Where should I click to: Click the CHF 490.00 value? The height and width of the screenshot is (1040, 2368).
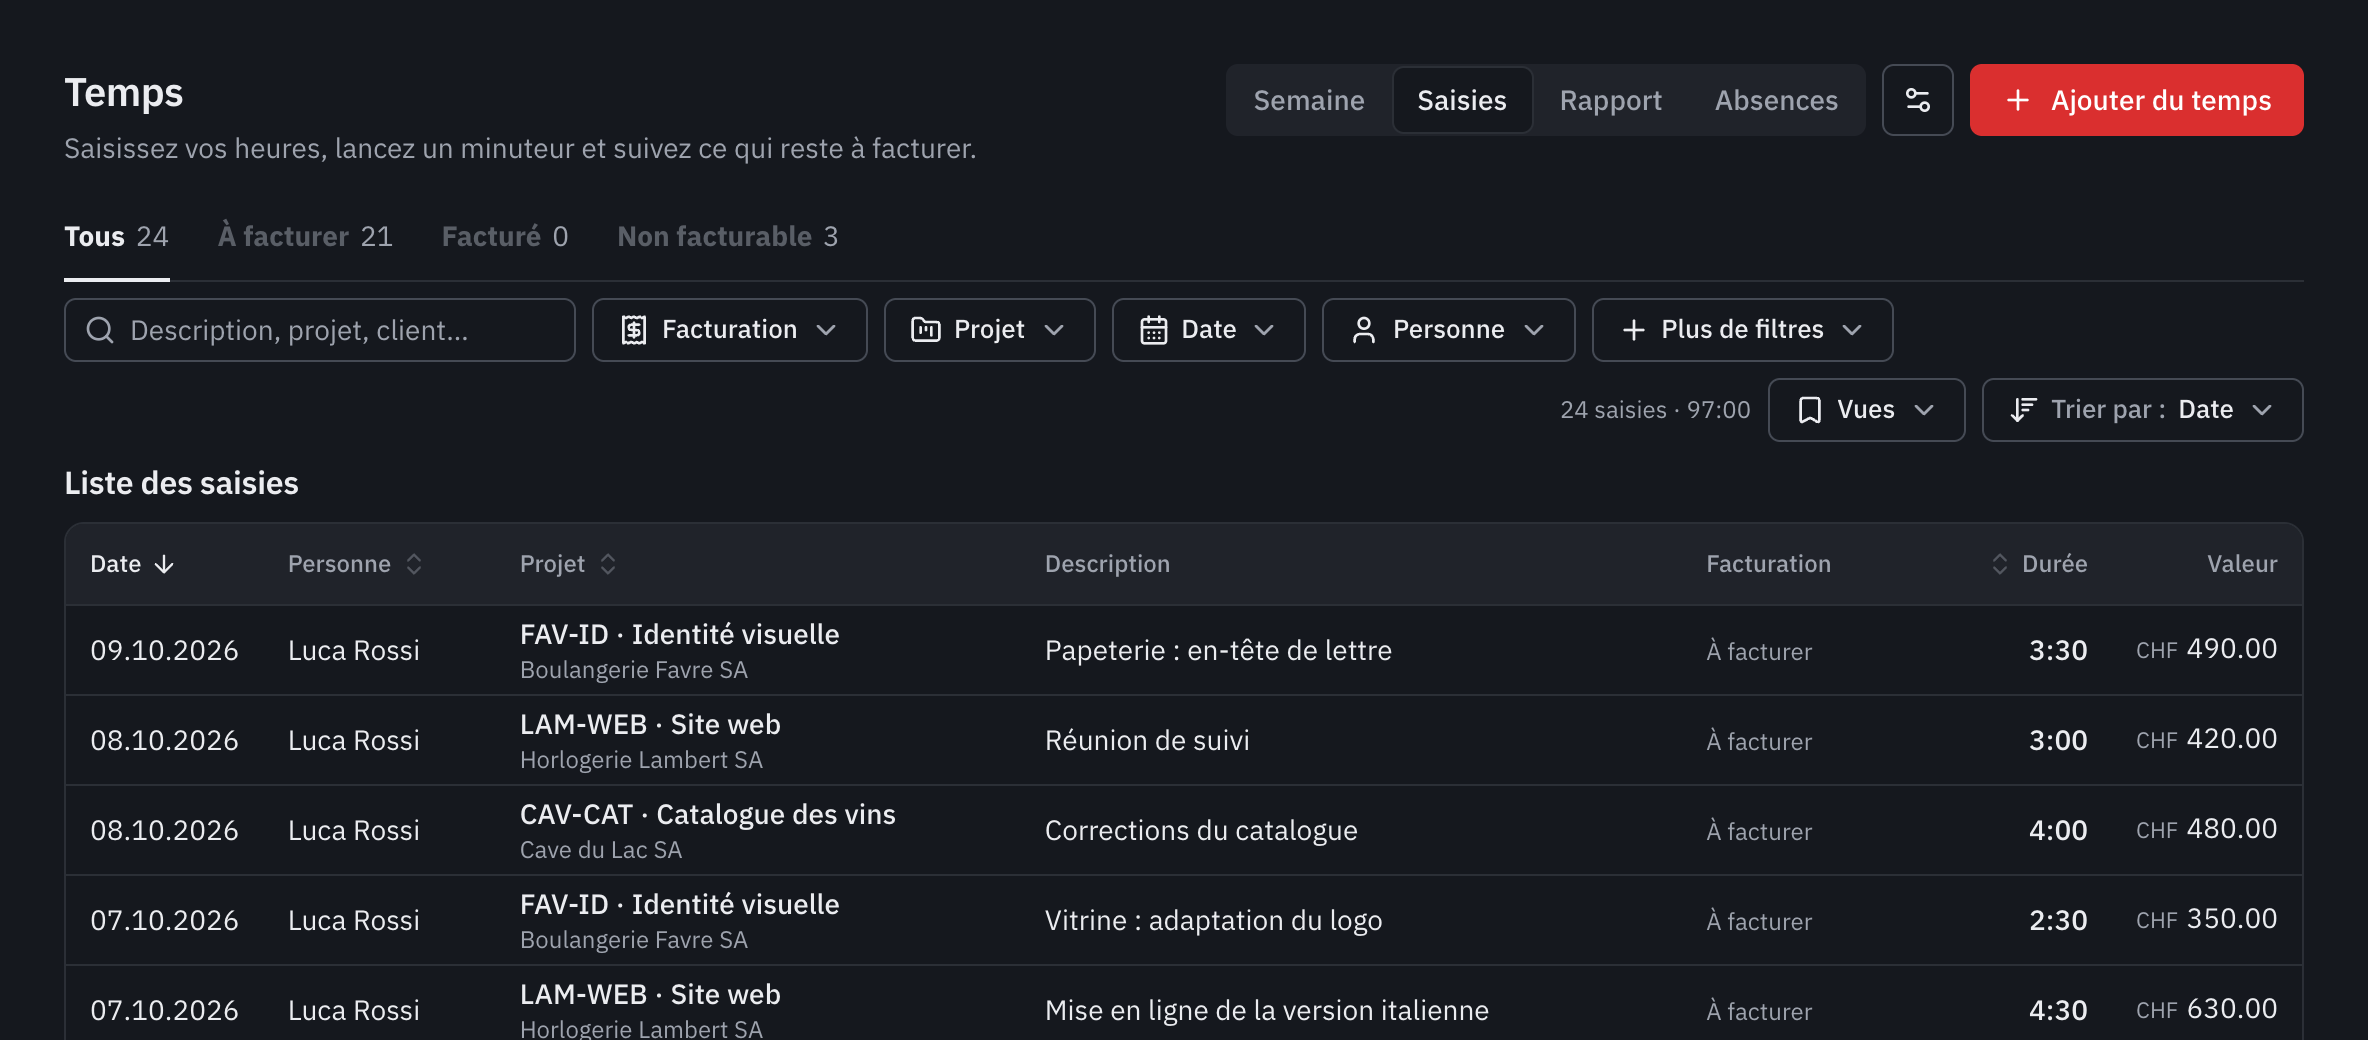[x=2206, y=649]
